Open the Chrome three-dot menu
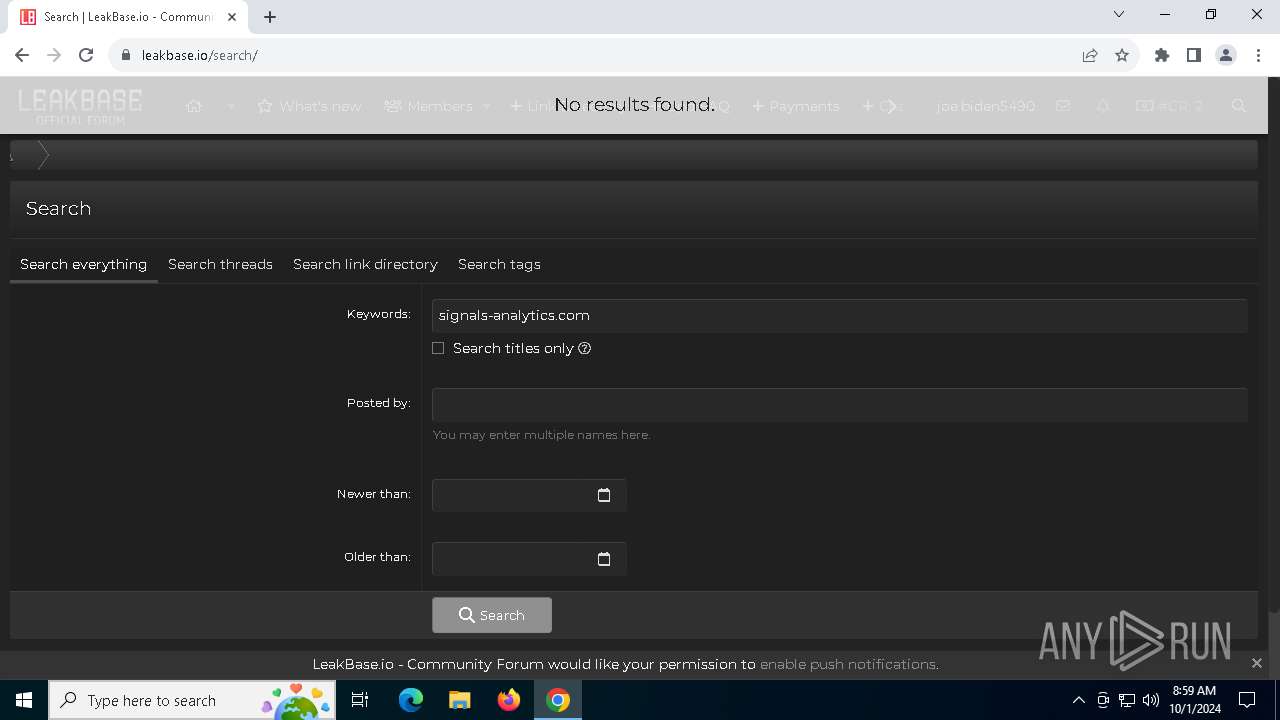 [x=1257, y=55]
